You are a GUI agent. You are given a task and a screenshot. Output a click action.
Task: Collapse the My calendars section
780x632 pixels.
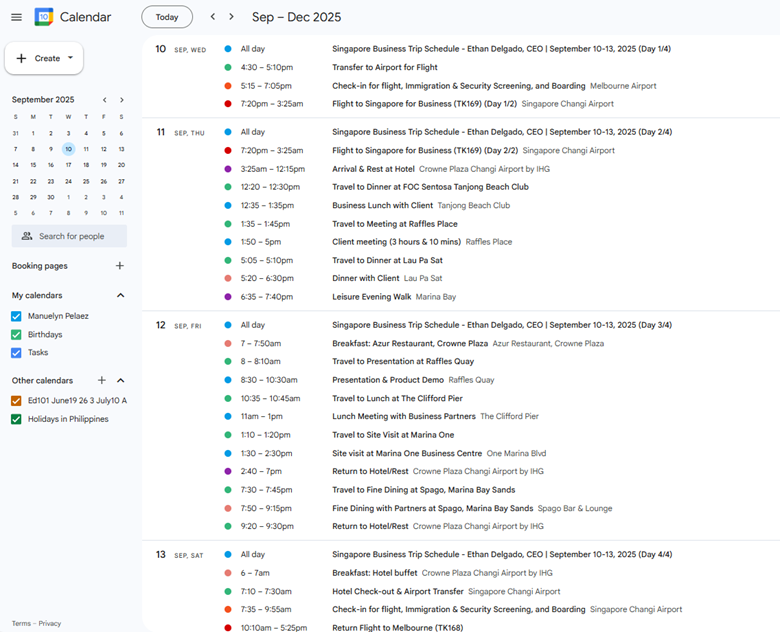coord(121,296)
